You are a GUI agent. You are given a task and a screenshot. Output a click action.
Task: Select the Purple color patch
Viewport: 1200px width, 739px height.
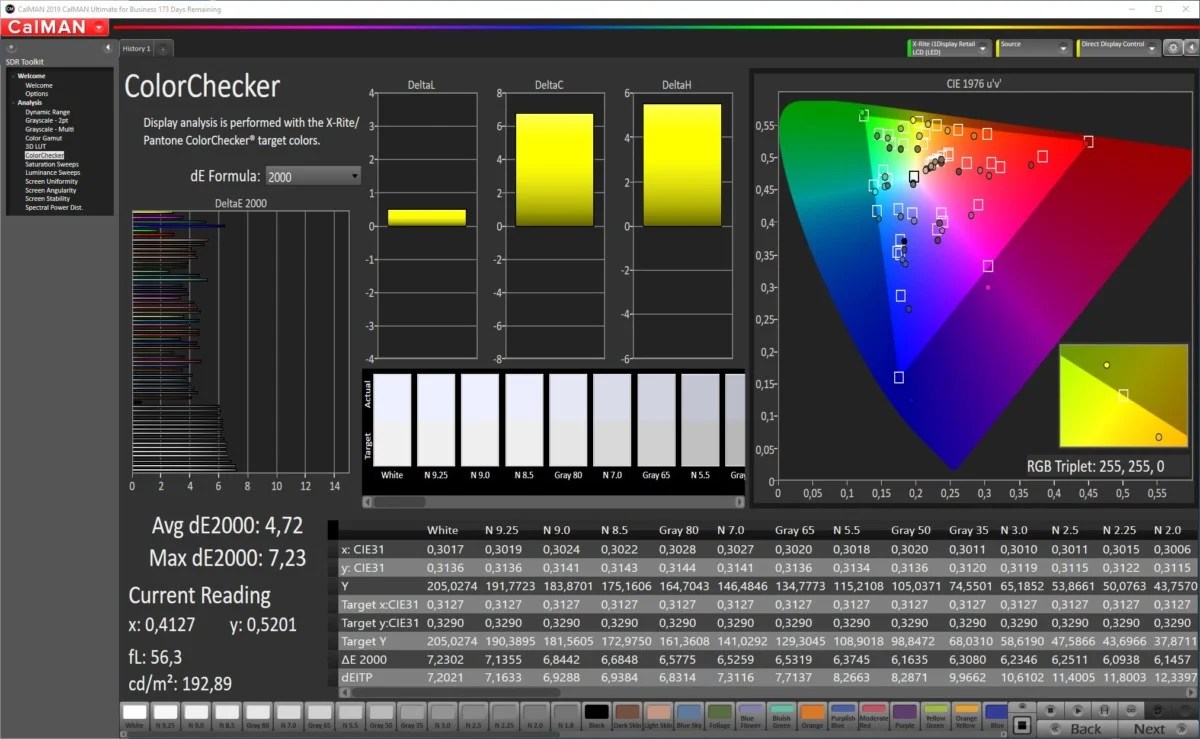905,715
